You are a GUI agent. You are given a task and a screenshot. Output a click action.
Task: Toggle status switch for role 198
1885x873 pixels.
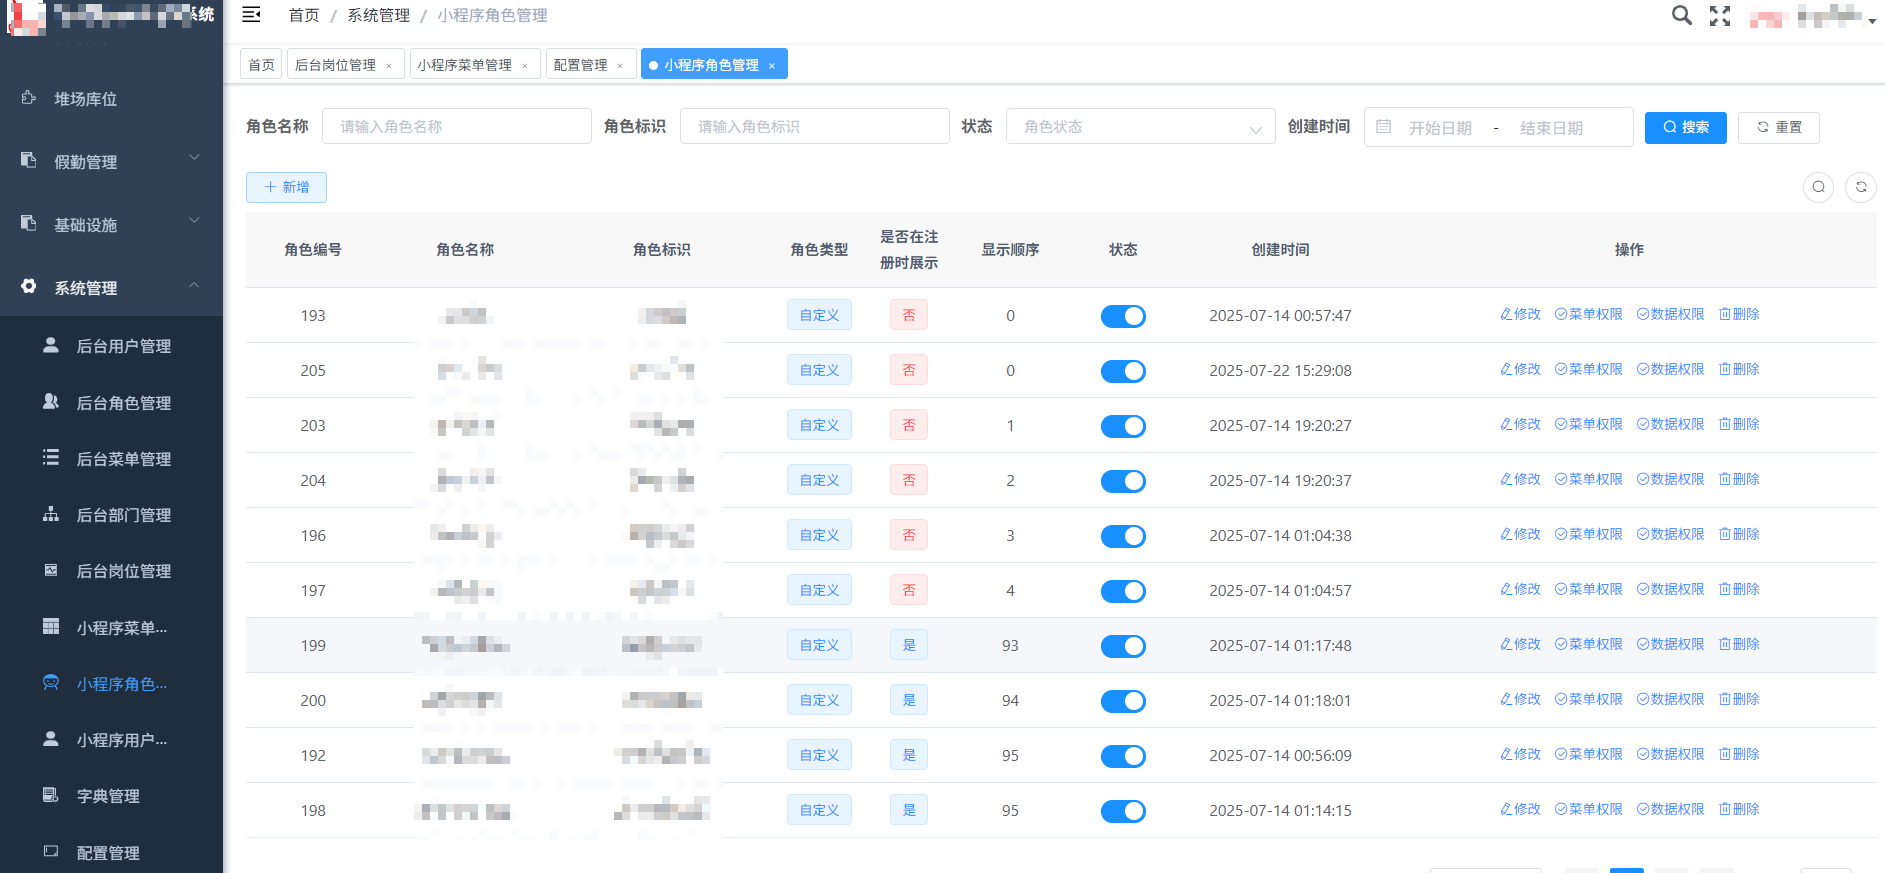(x=1123, y=811)
